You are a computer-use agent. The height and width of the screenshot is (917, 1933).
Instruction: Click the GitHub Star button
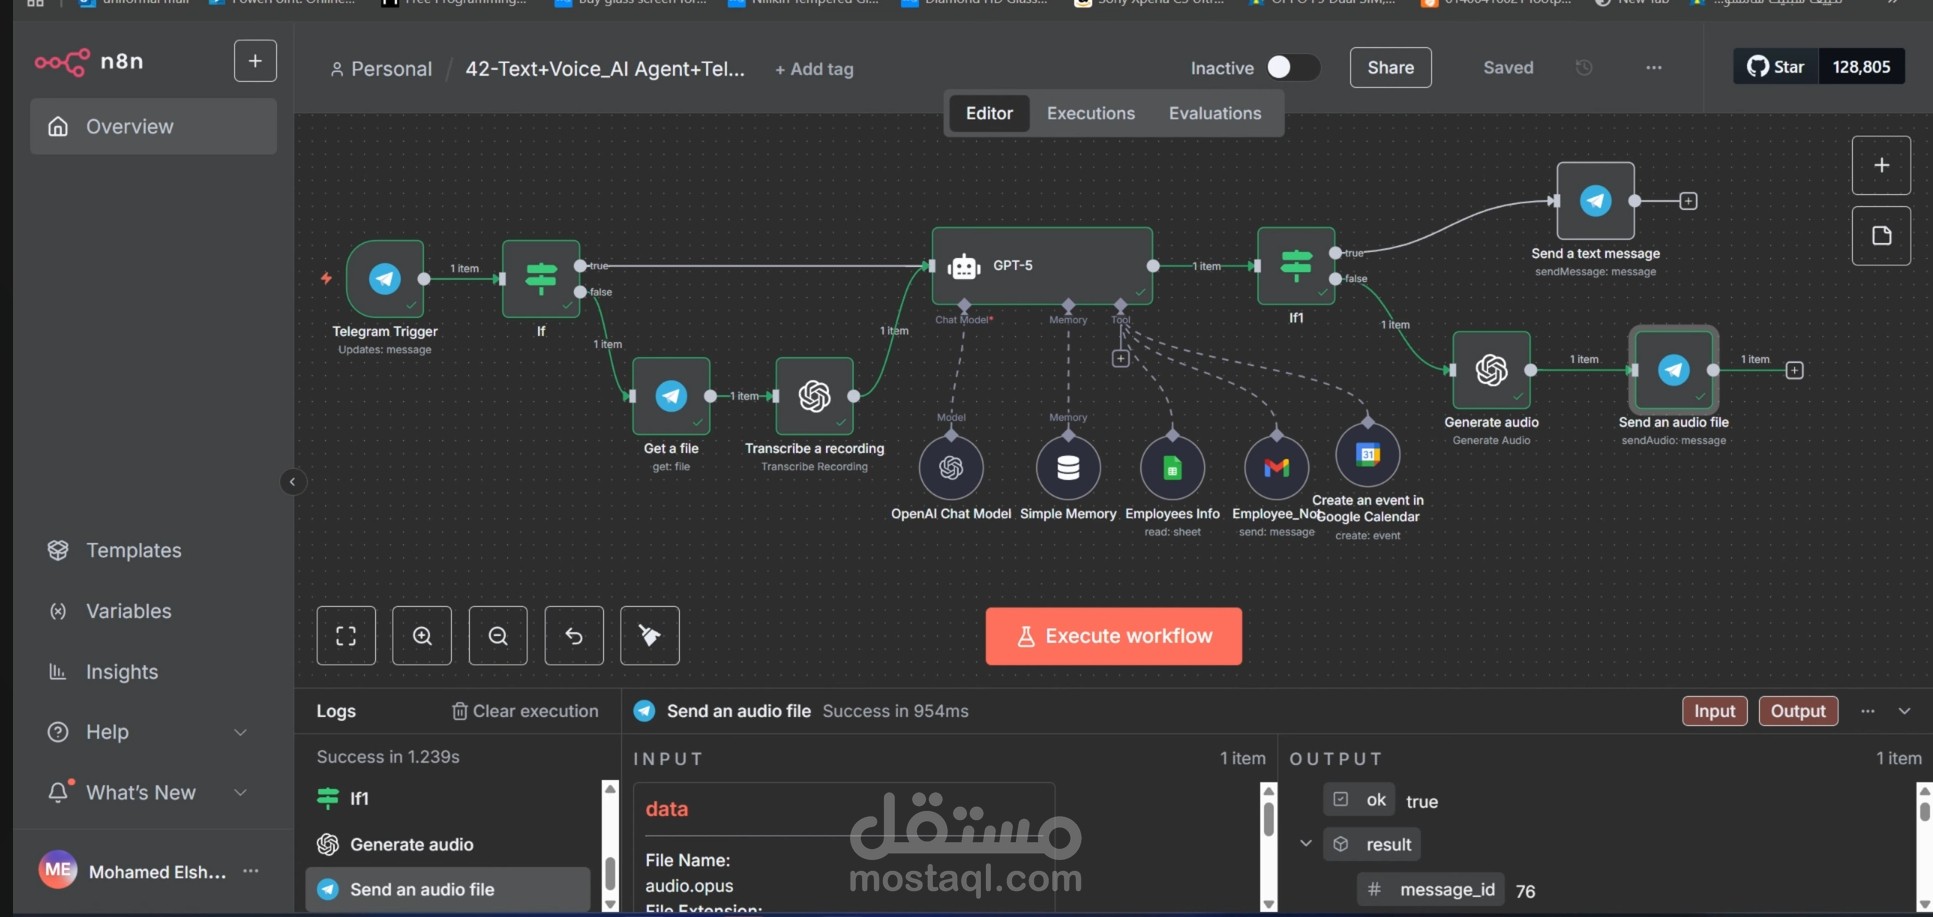[1775, 67]
